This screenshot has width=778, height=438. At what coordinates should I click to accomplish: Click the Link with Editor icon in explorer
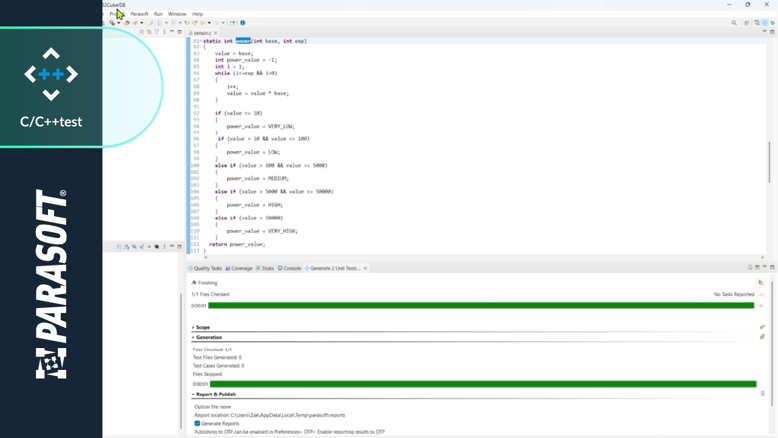pyautogui.click(x=149, y=32)
